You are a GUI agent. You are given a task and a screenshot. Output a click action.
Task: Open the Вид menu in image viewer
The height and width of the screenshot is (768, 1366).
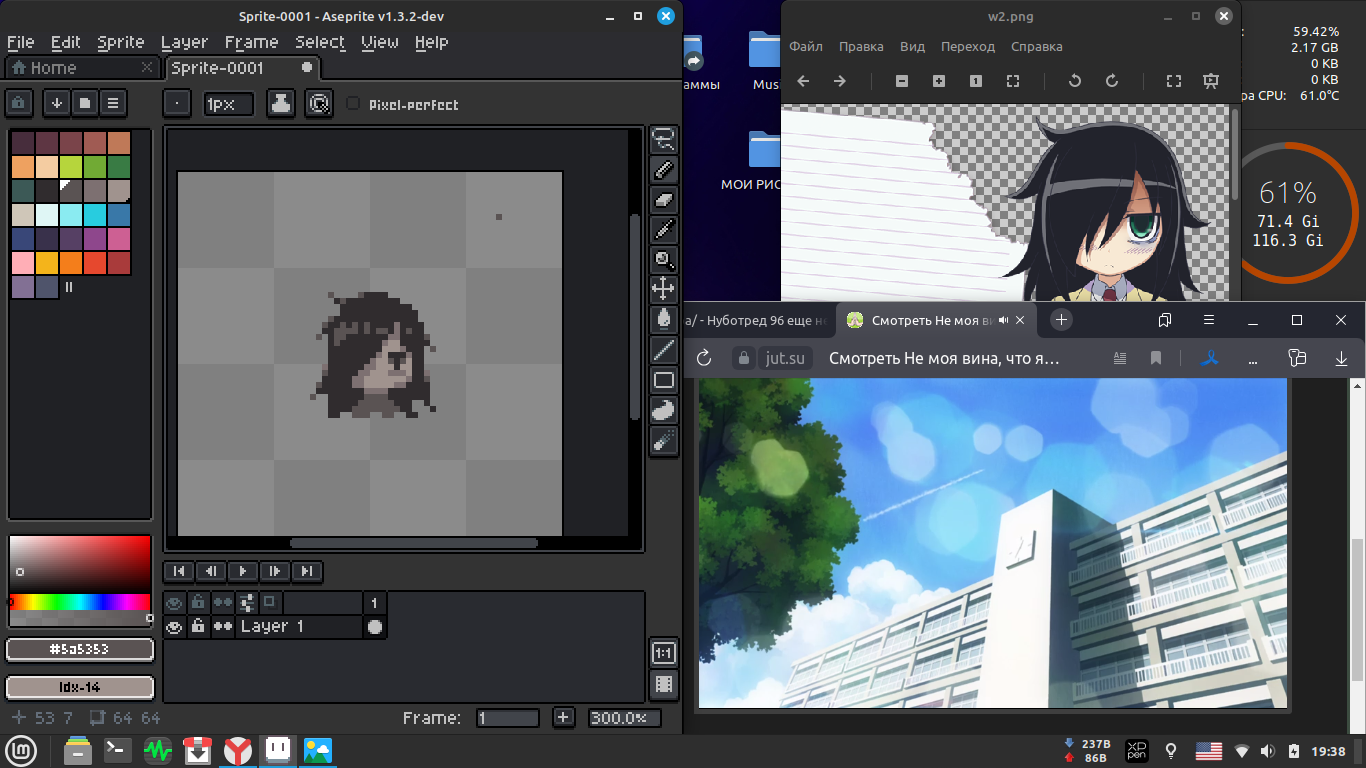click(x=912, y=47)
